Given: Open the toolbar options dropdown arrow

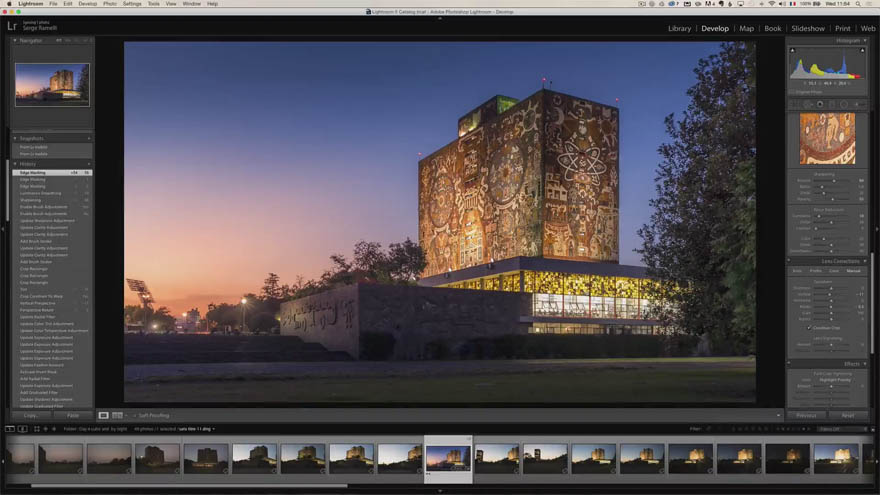Looking at the screenshot, I should pyautogui.click(x=778, y=416).
